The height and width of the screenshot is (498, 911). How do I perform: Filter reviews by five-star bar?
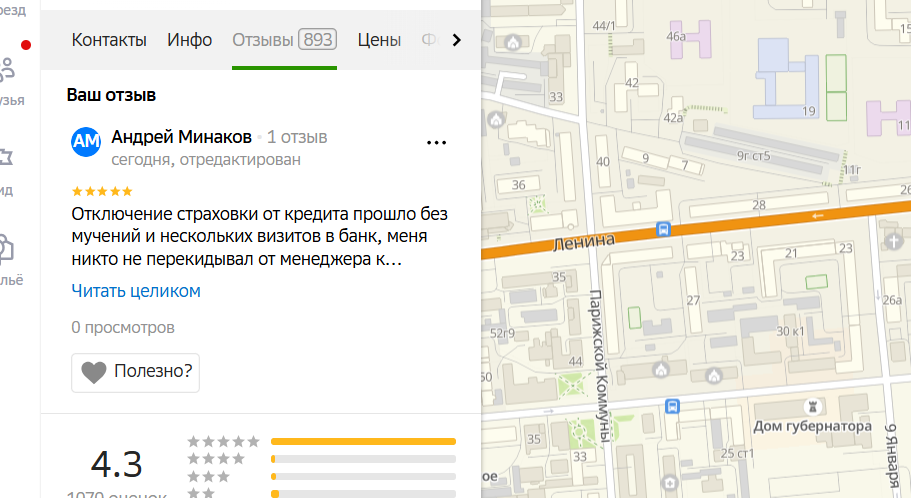[x=363, y=442]
